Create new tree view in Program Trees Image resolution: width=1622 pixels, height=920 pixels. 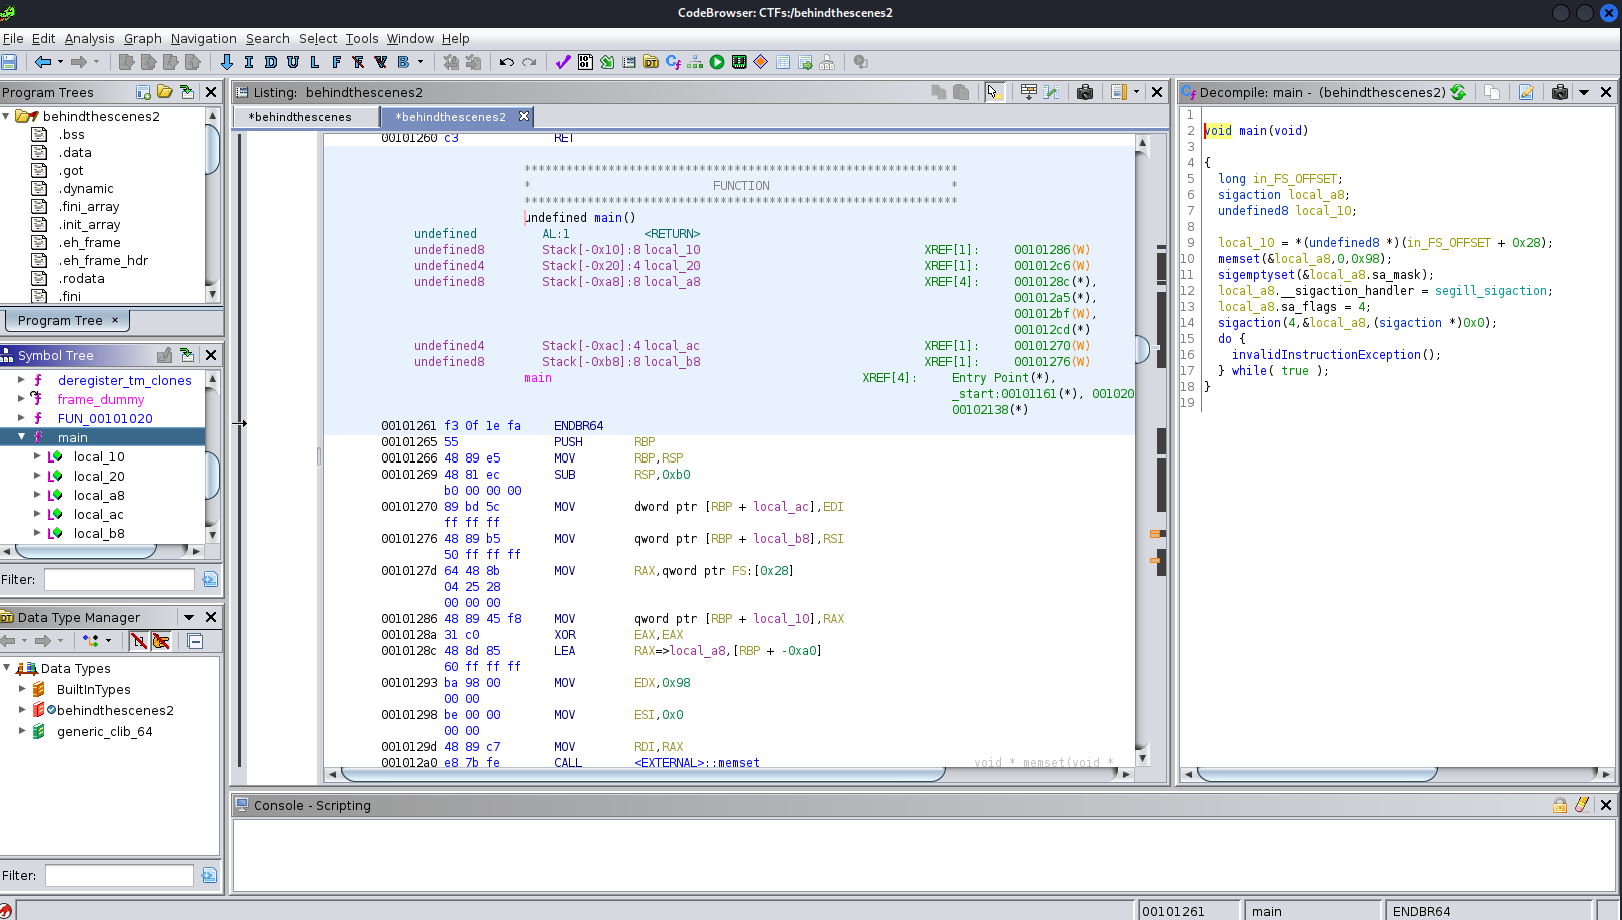(143, 92)
